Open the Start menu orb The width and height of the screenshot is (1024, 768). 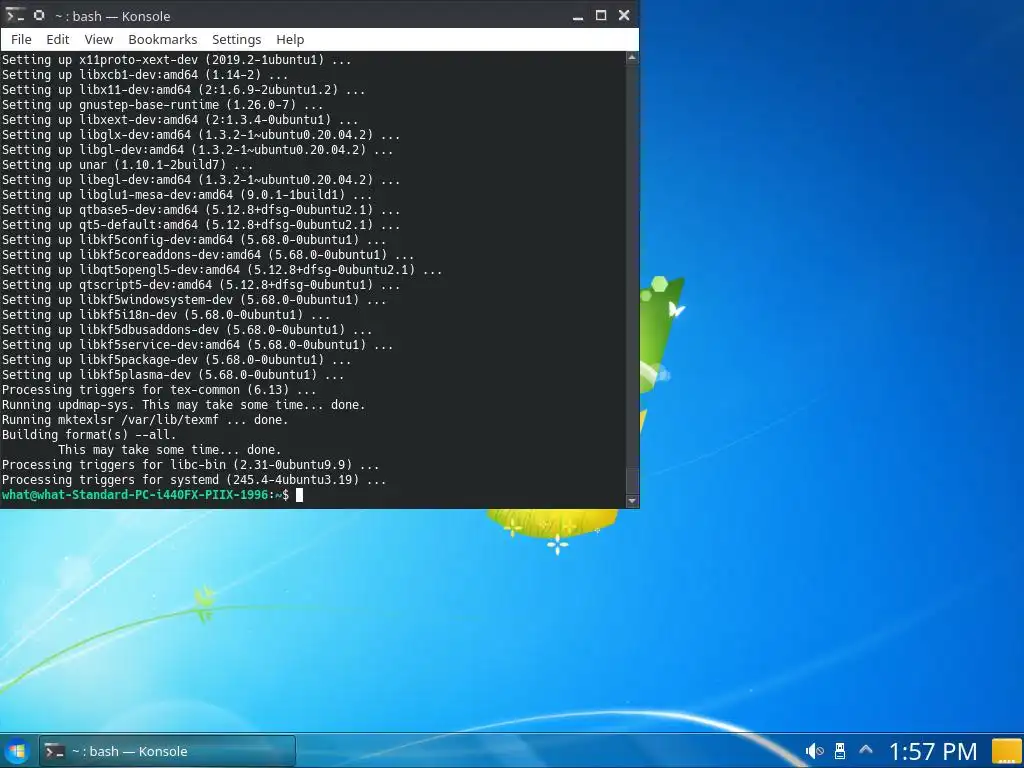click(17, 751)
